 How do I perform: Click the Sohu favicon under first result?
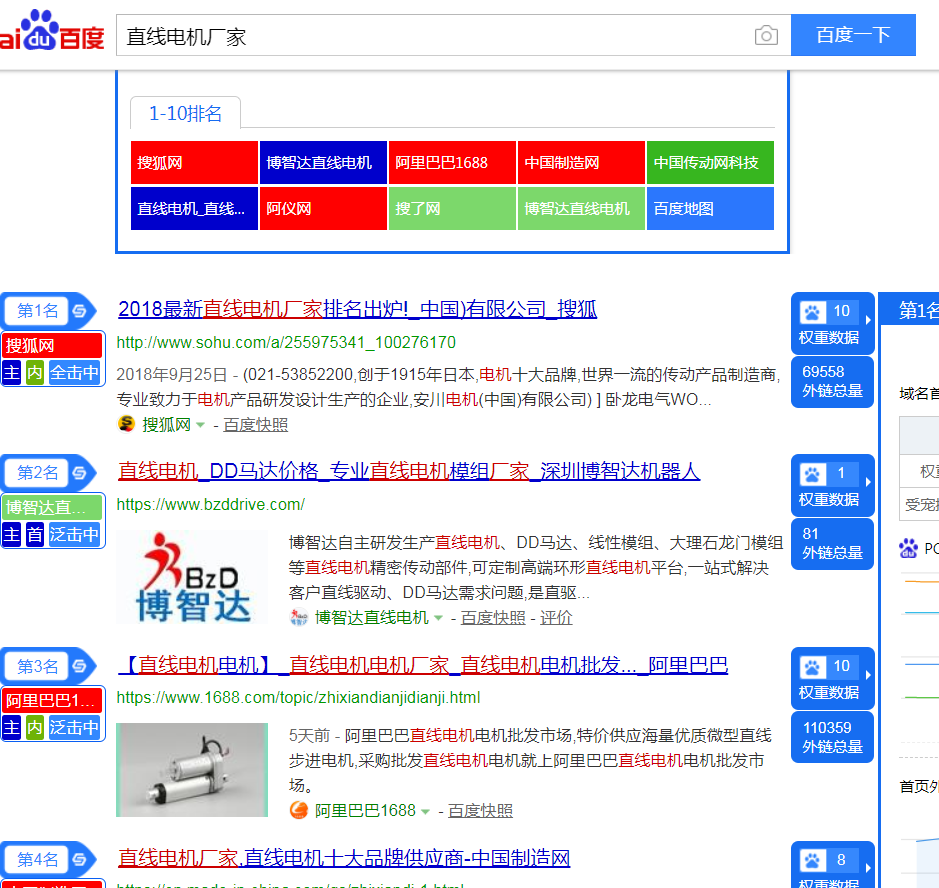click(x=126, y=424)
